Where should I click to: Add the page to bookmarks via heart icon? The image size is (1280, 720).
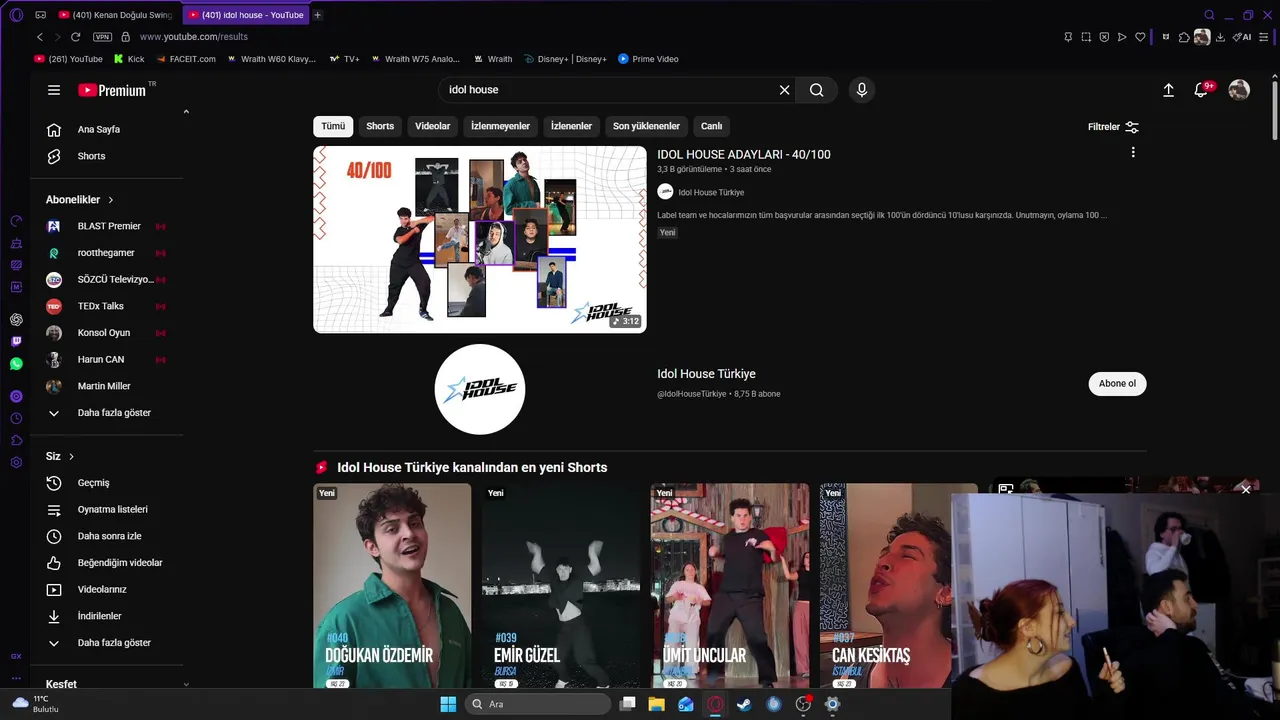(1140, 37)
